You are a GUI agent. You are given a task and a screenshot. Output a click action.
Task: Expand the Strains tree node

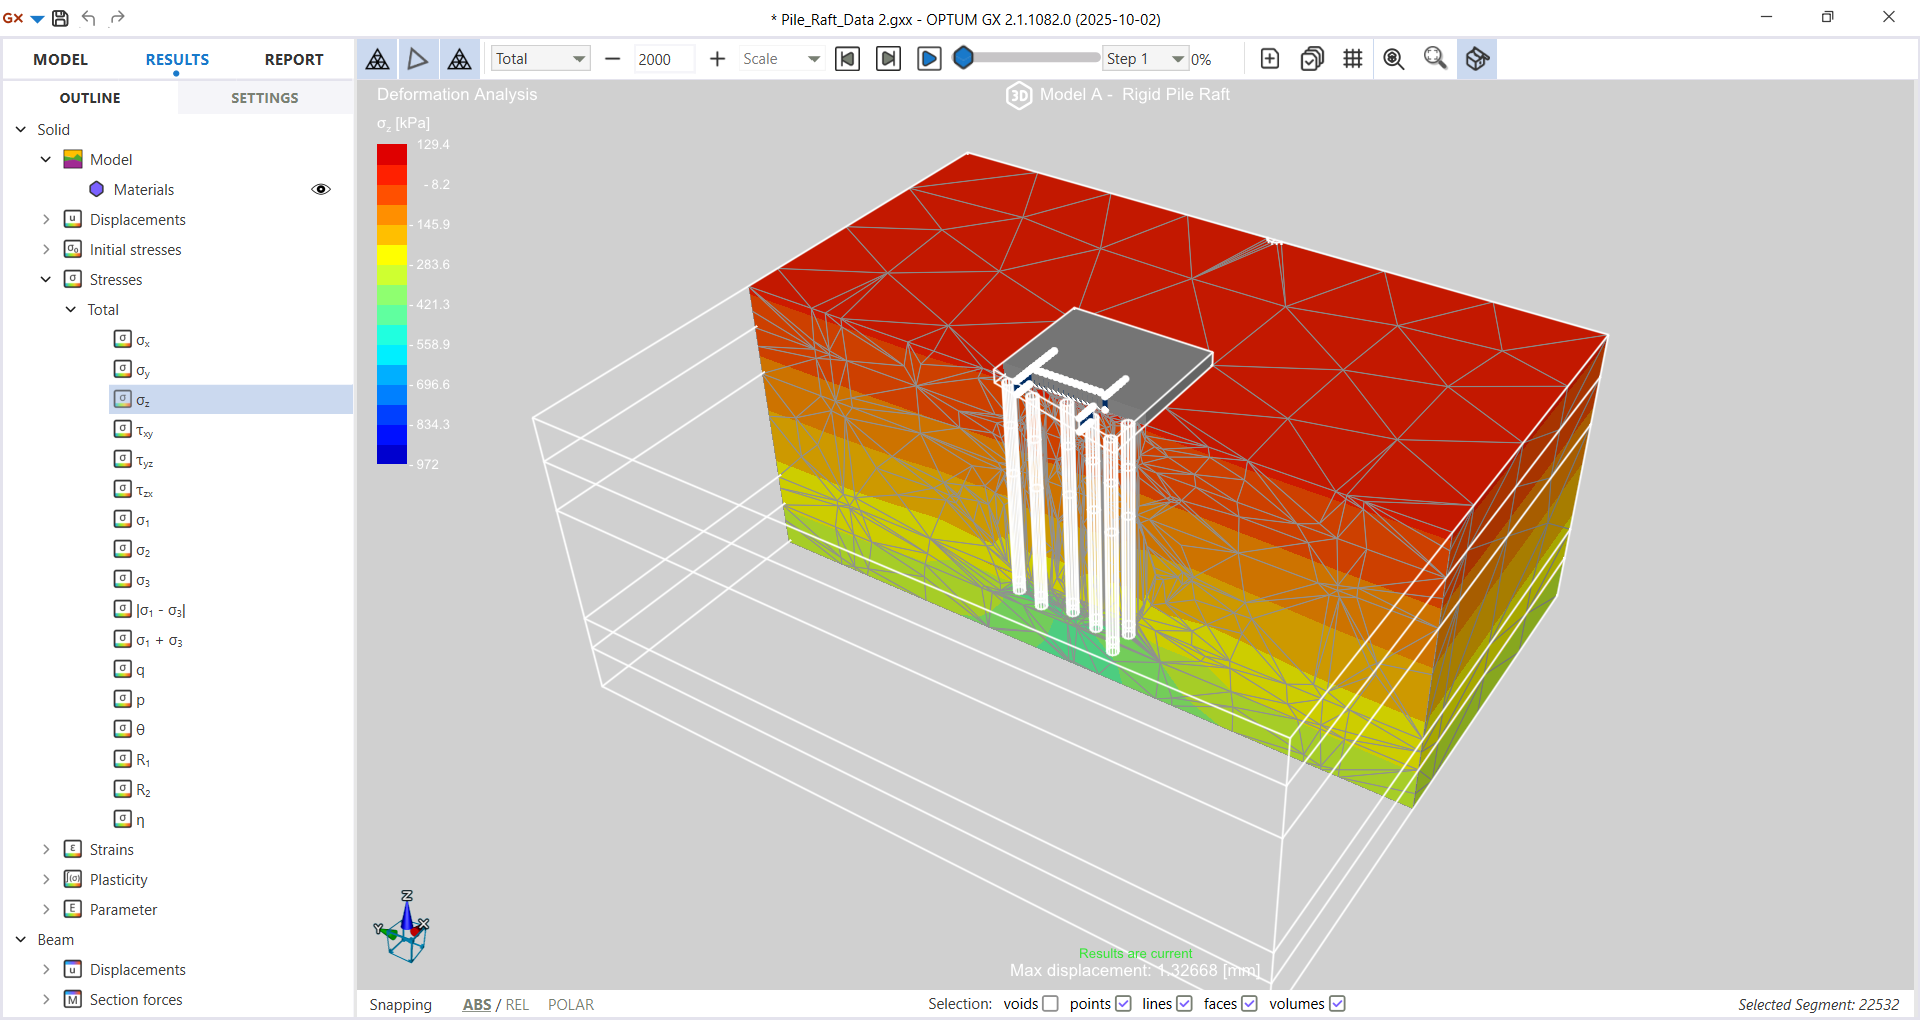point(46,849)
